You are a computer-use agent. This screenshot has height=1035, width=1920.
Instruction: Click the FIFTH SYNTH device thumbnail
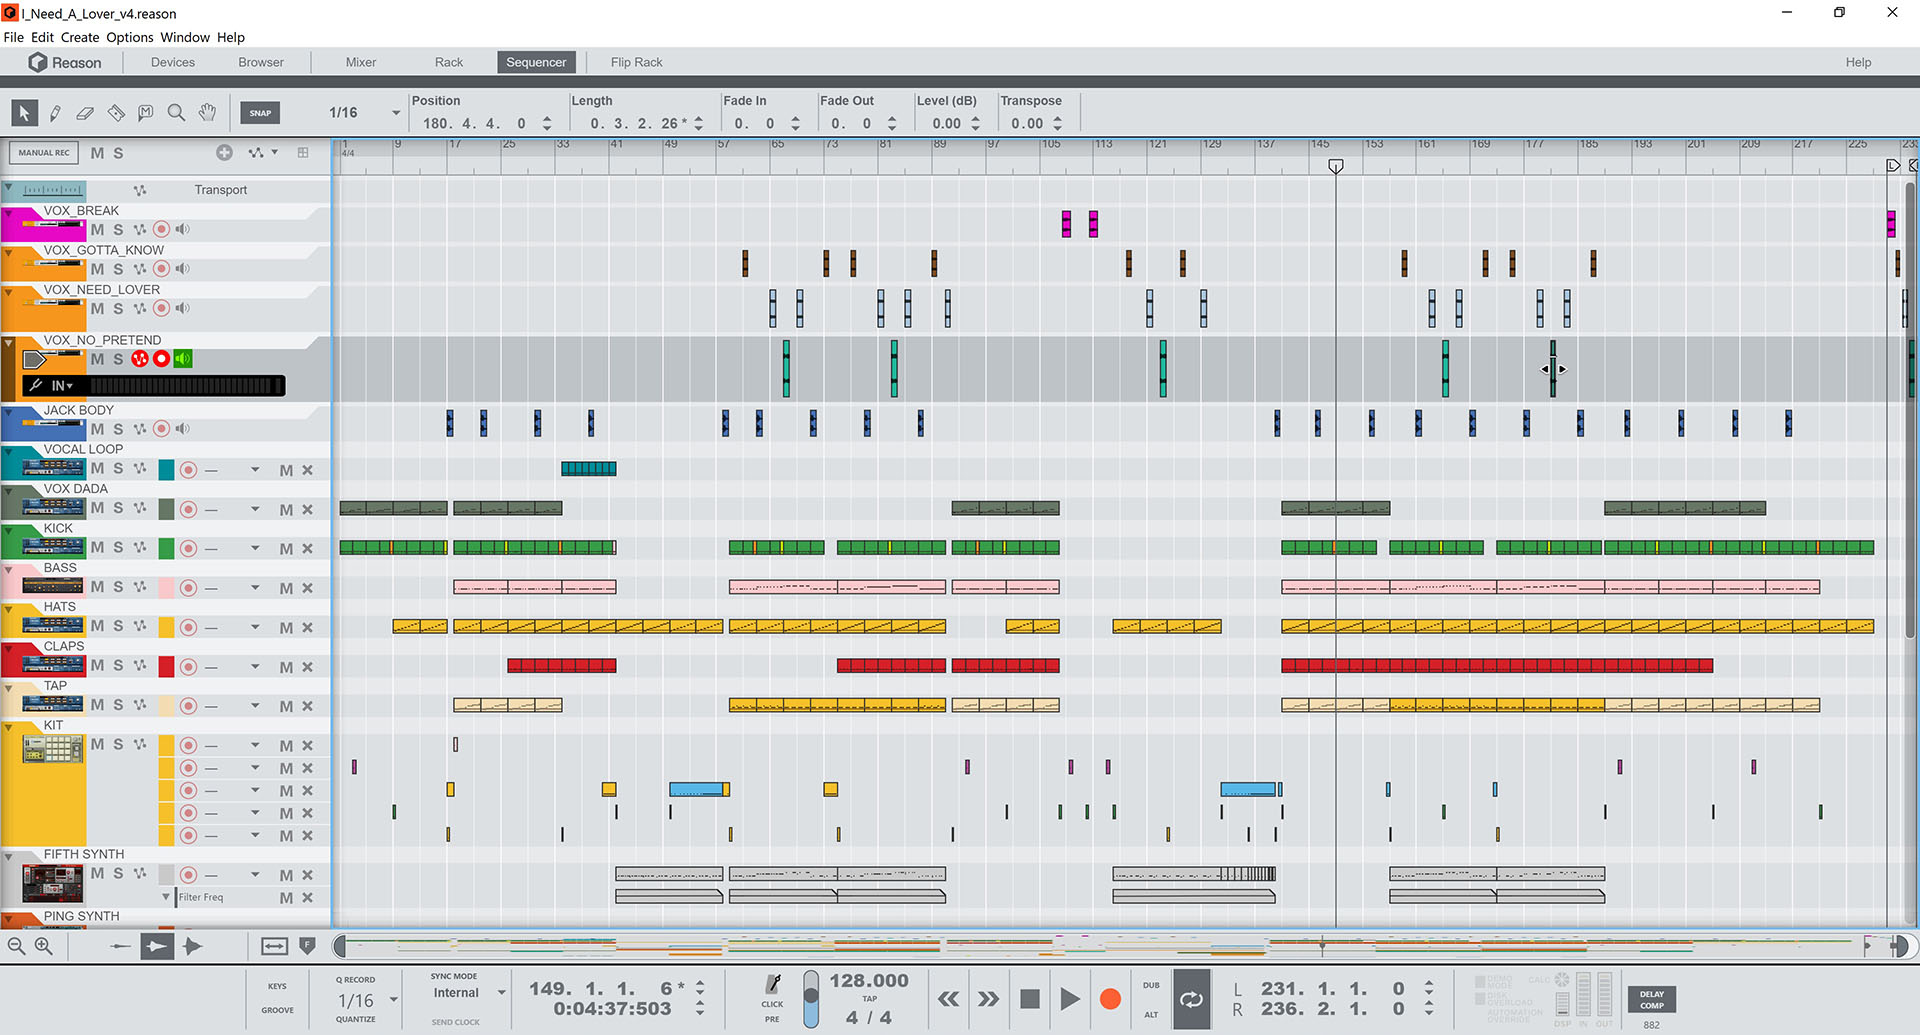(53, 885)
